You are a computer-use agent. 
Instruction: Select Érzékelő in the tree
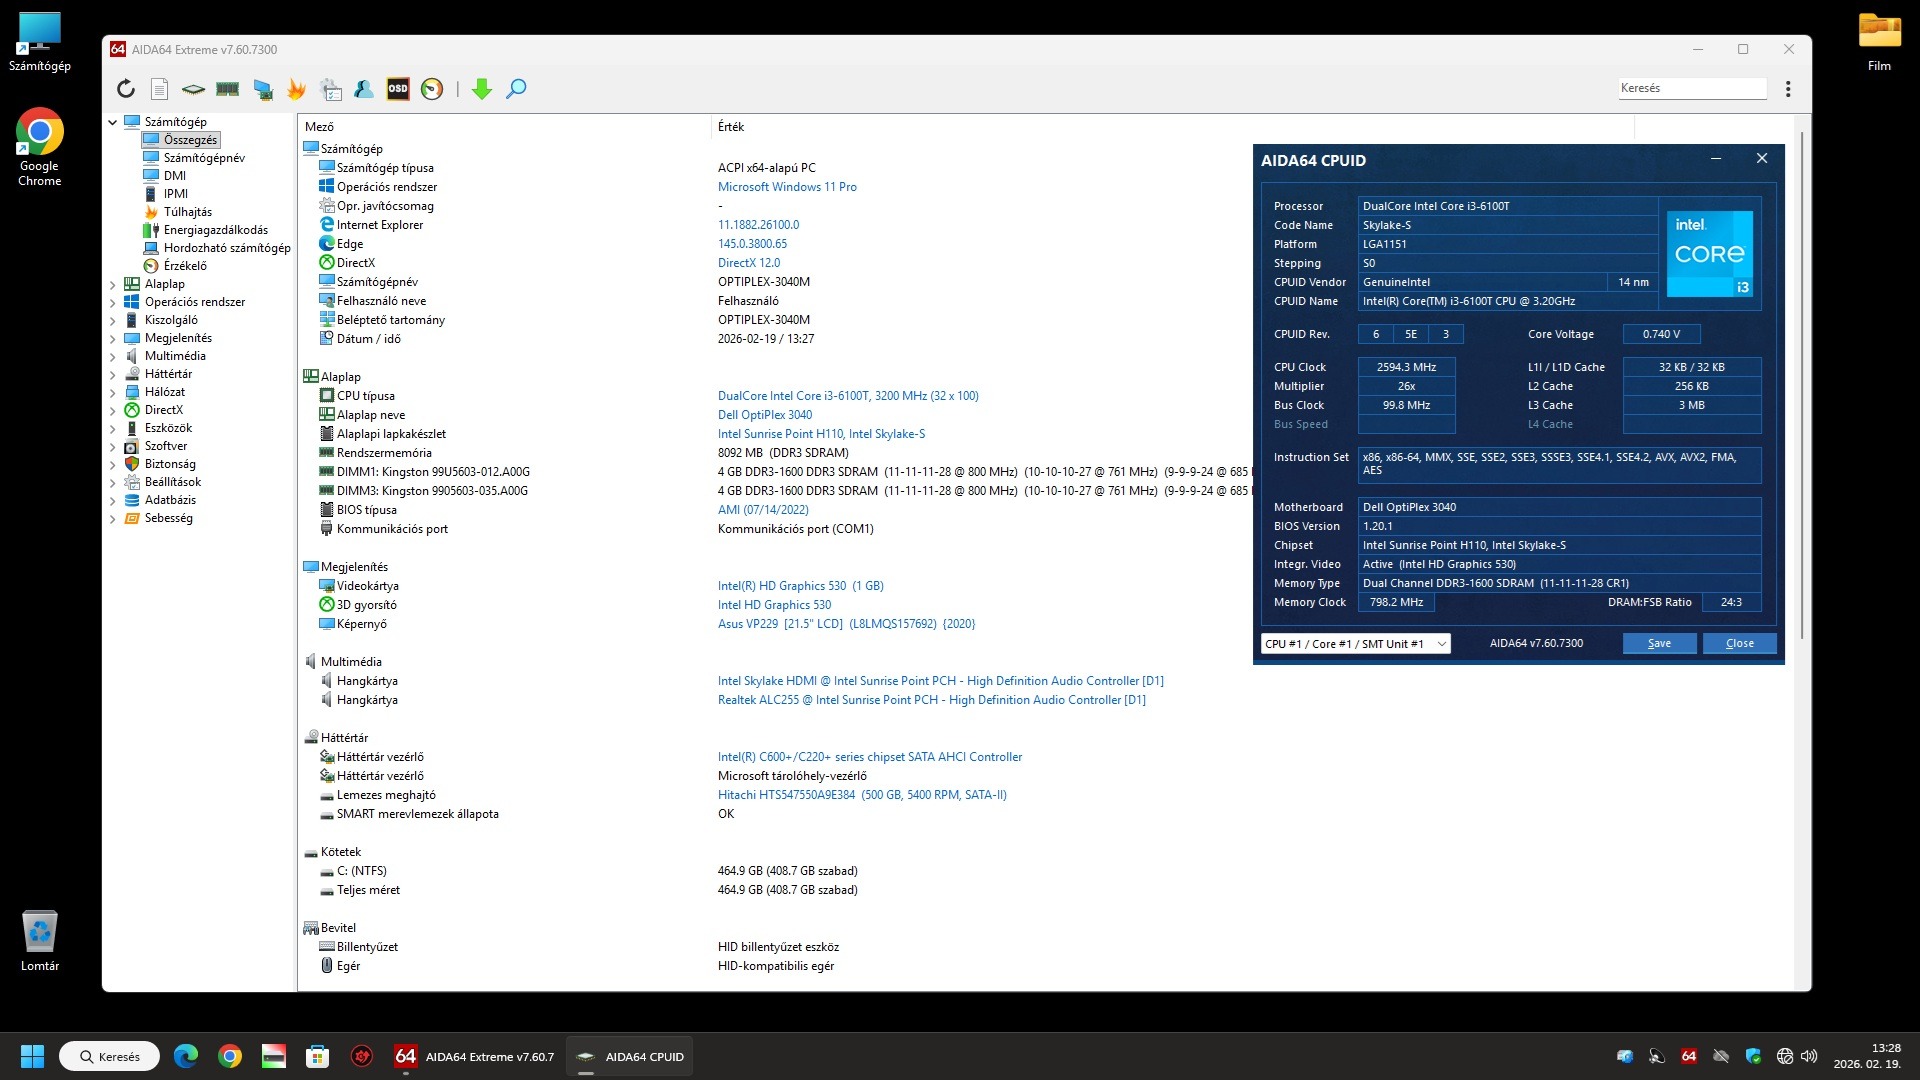(x=185, y=266)
